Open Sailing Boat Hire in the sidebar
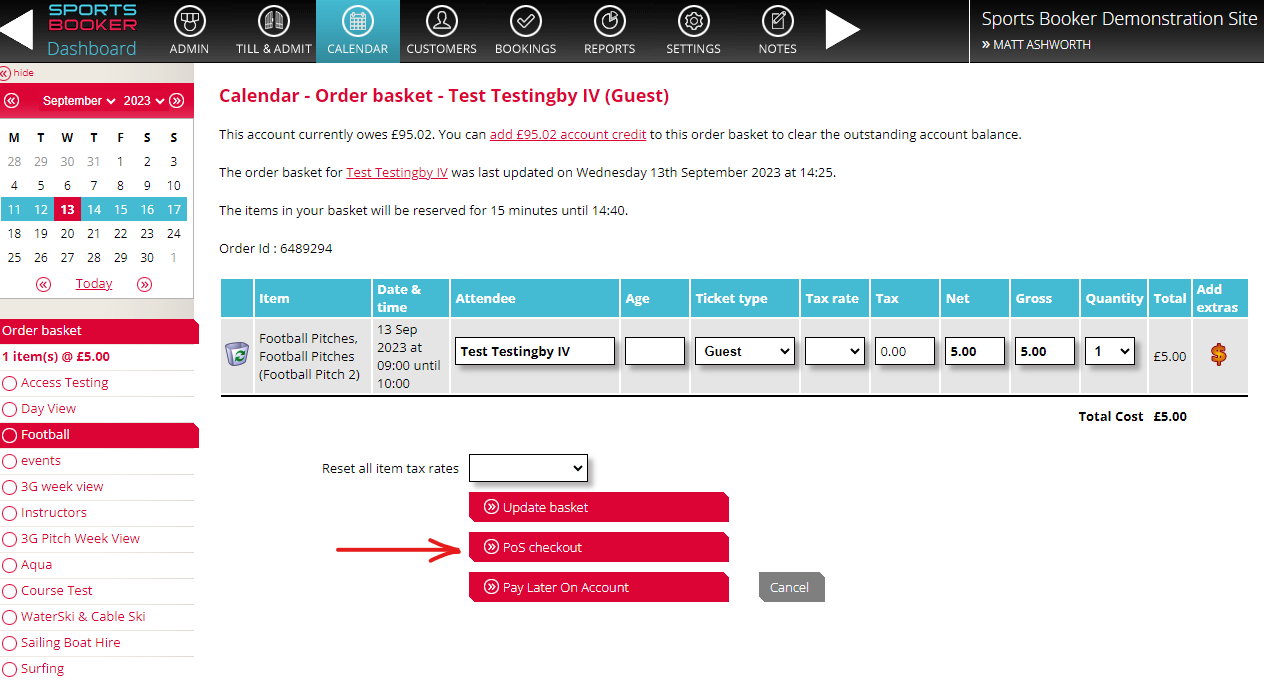The width and height of the screenshot is (1264, 680). click(x=70, y=643)
